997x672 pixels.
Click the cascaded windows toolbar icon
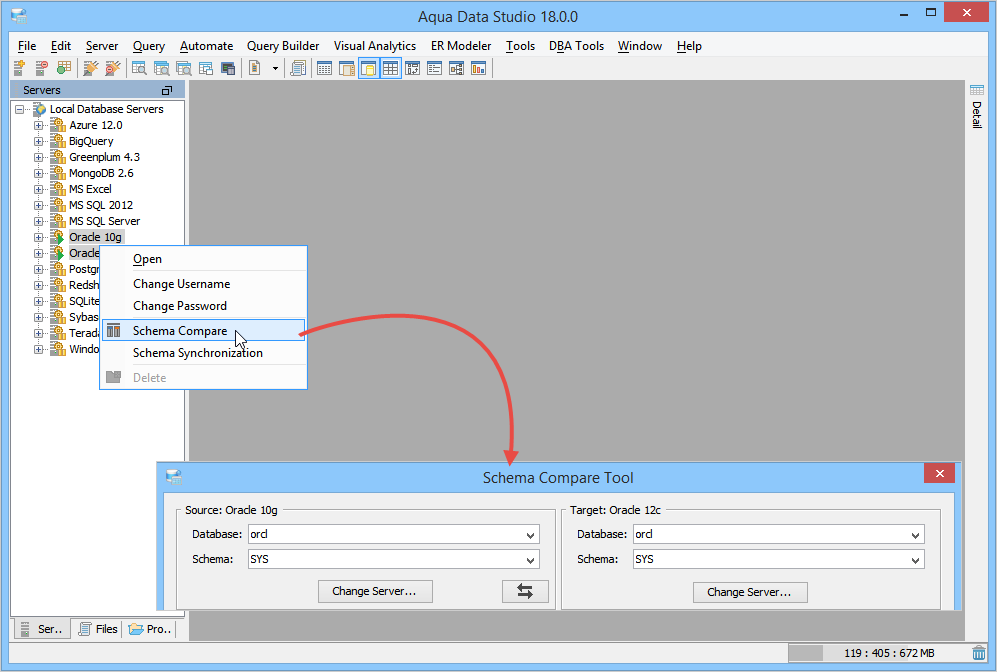(x=206, y=68)
